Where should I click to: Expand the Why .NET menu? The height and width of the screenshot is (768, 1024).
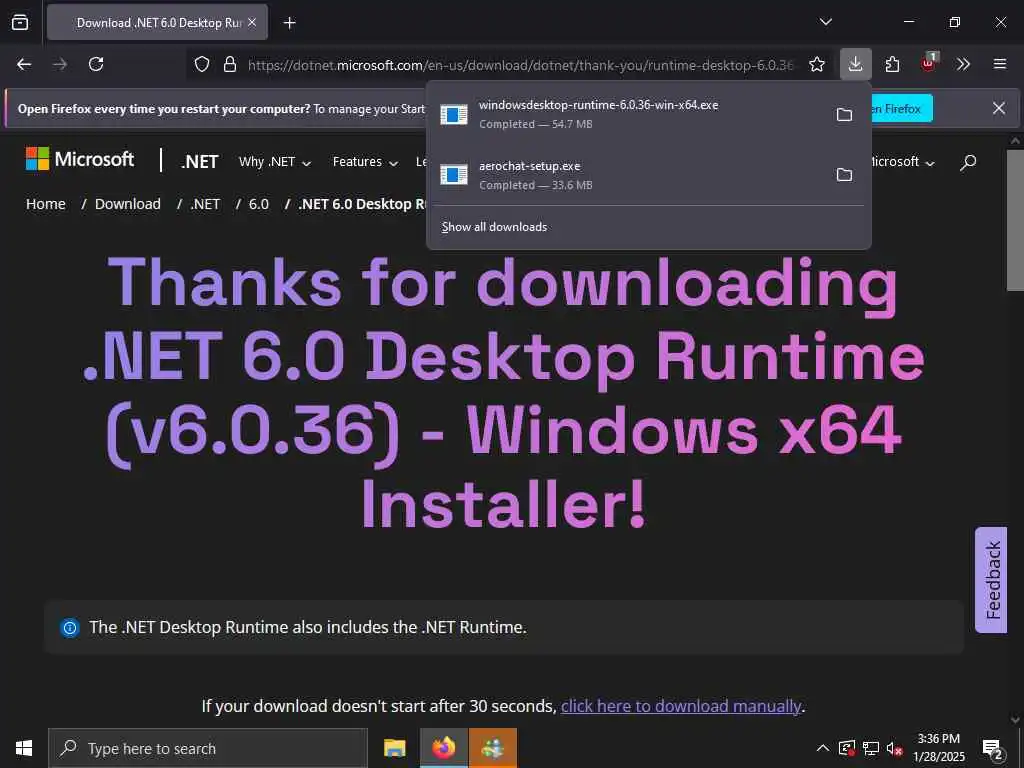click(274, 162)
